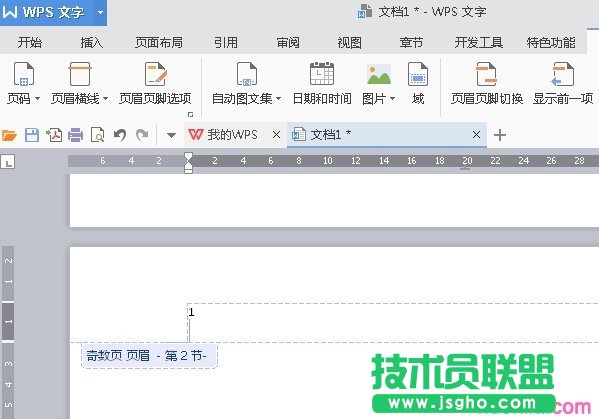Click the tab stop selector at ruler corner
Screen dimensions: 599x419
point(8,162)
